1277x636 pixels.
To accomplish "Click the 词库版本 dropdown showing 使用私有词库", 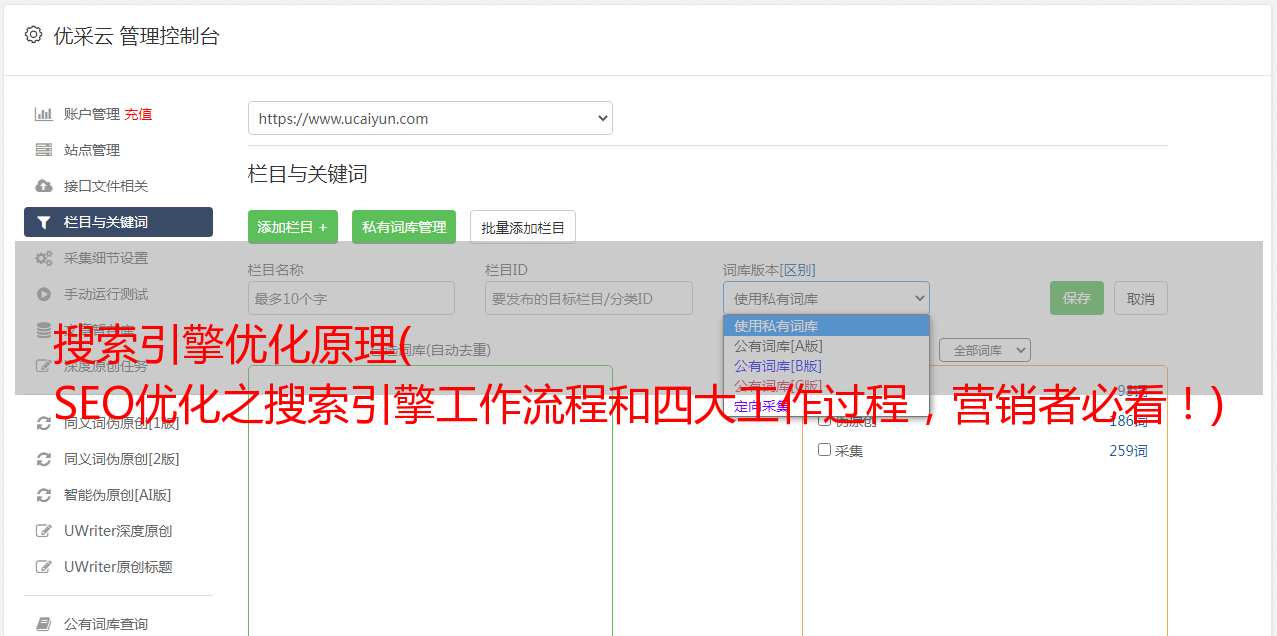I will click(x=826, y=298).
